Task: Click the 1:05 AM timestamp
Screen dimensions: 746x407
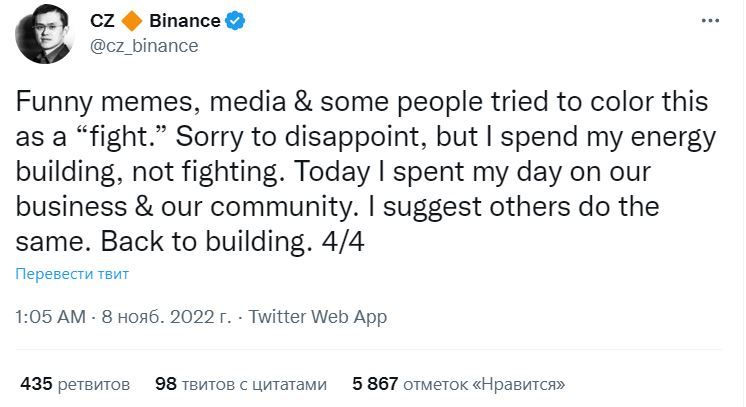Action: pos(49,317)
